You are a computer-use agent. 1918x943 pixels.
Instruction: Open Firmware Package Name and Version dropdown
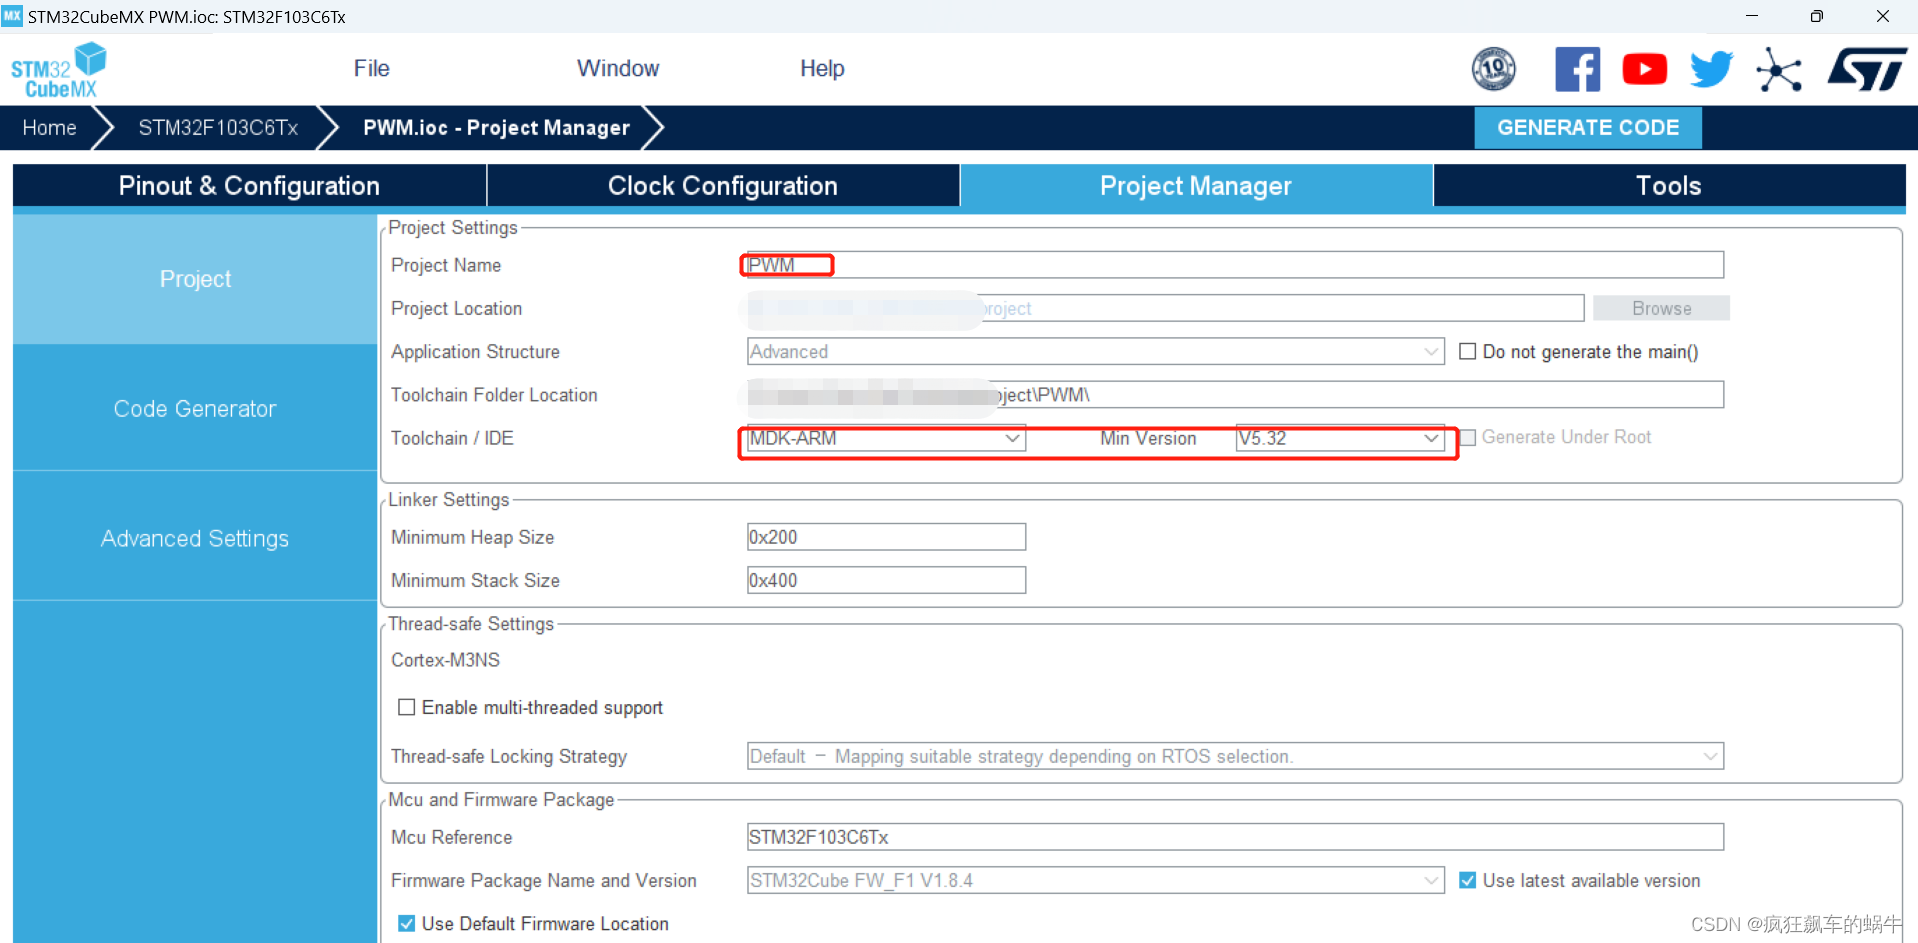pyautogui.click(x=1095, y=880)
